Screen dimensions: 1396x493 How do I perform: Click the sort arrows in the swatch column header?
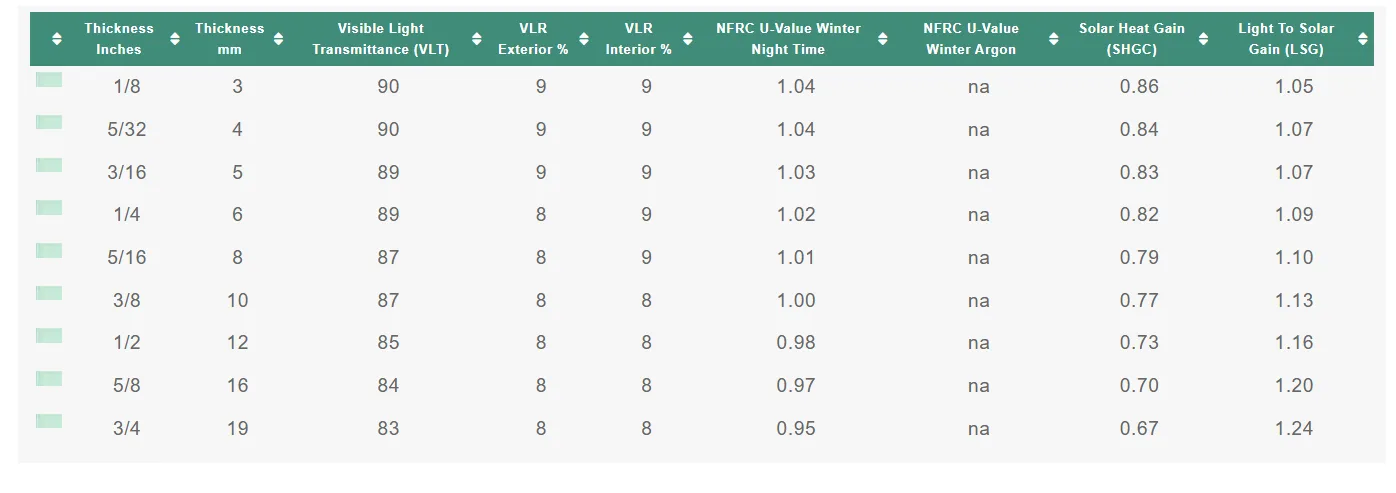57,39
